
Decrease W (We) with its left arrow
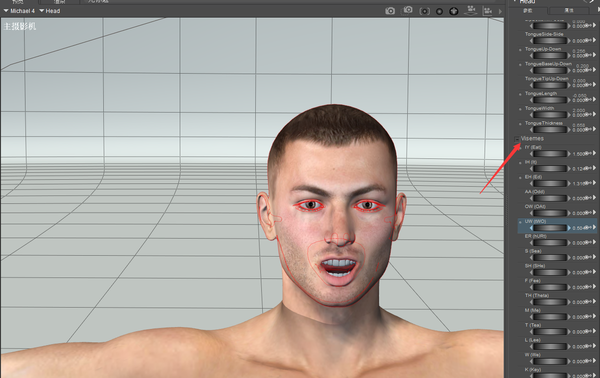point(532,361)
